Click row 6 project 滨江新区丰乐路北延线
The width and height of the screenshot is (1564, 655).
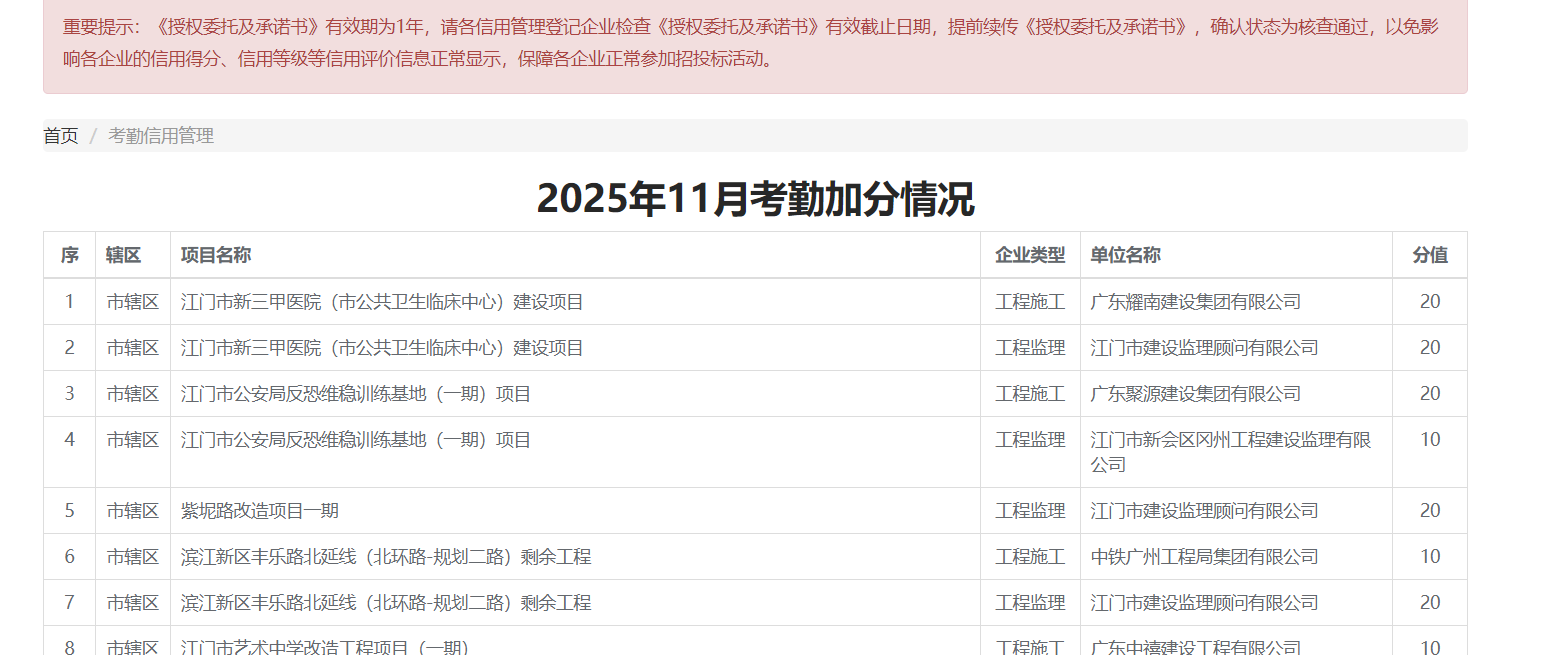[386, 557]
